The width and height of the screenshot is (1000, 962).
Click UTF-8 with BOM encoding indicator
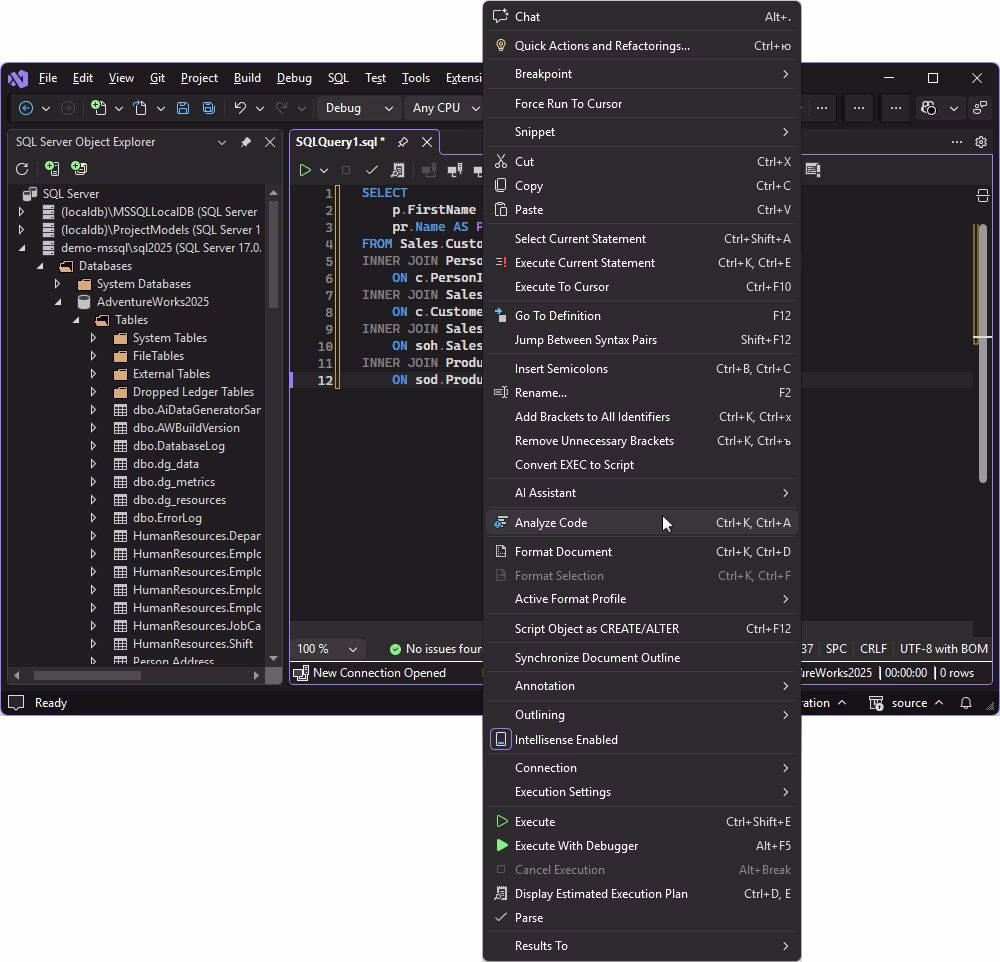click(x=943, y=649)
